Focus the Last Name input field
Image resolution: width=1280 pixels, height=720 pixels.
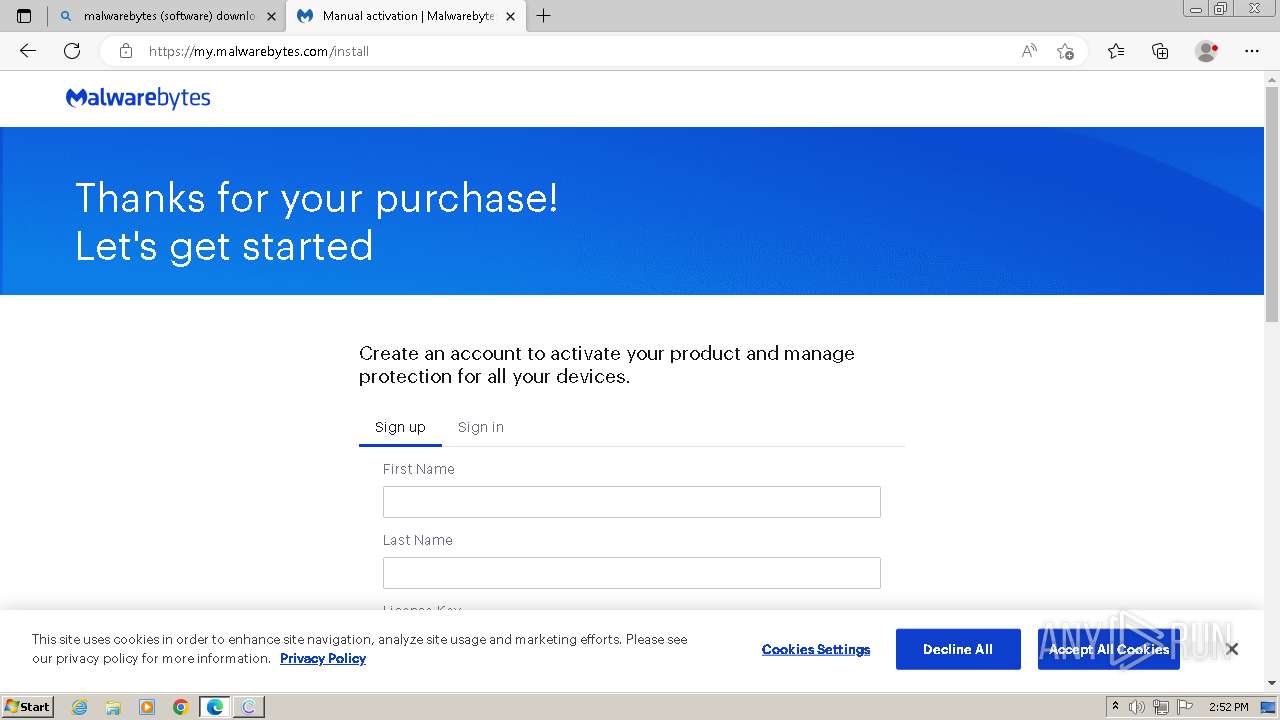632,573
